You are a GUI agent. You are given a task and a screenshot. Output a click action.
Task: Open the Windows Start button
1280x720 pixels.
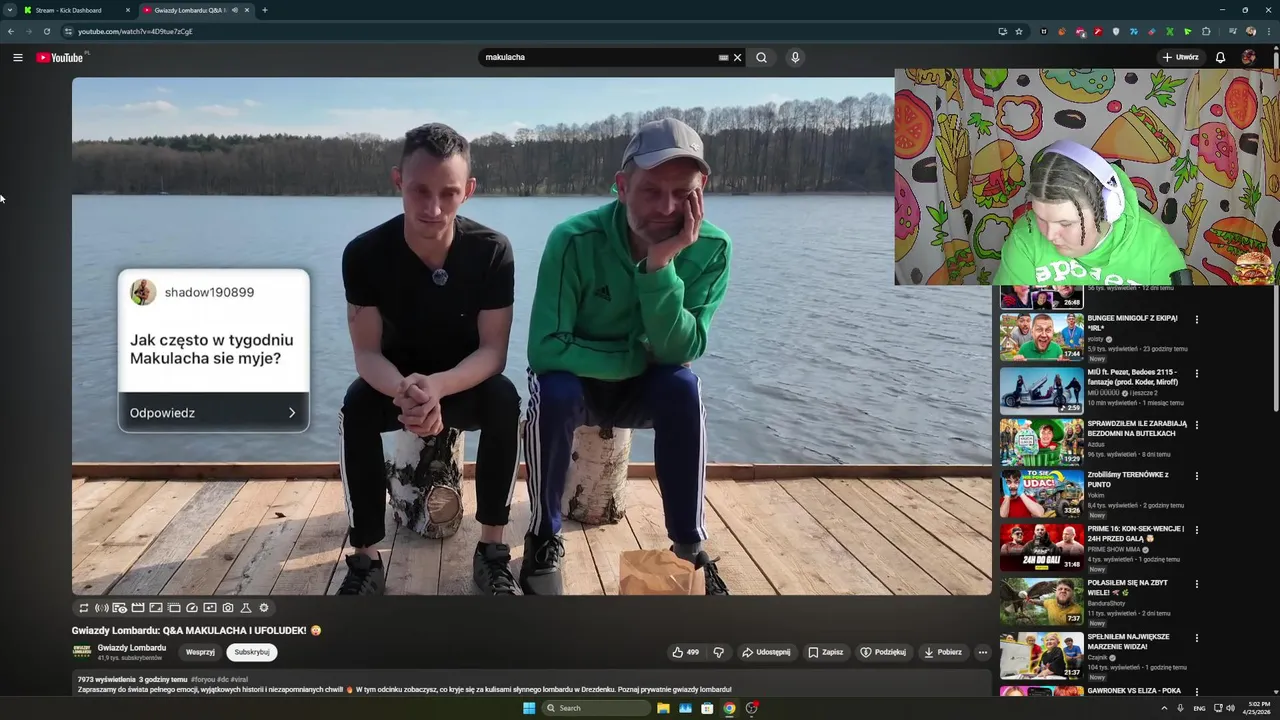529,708
